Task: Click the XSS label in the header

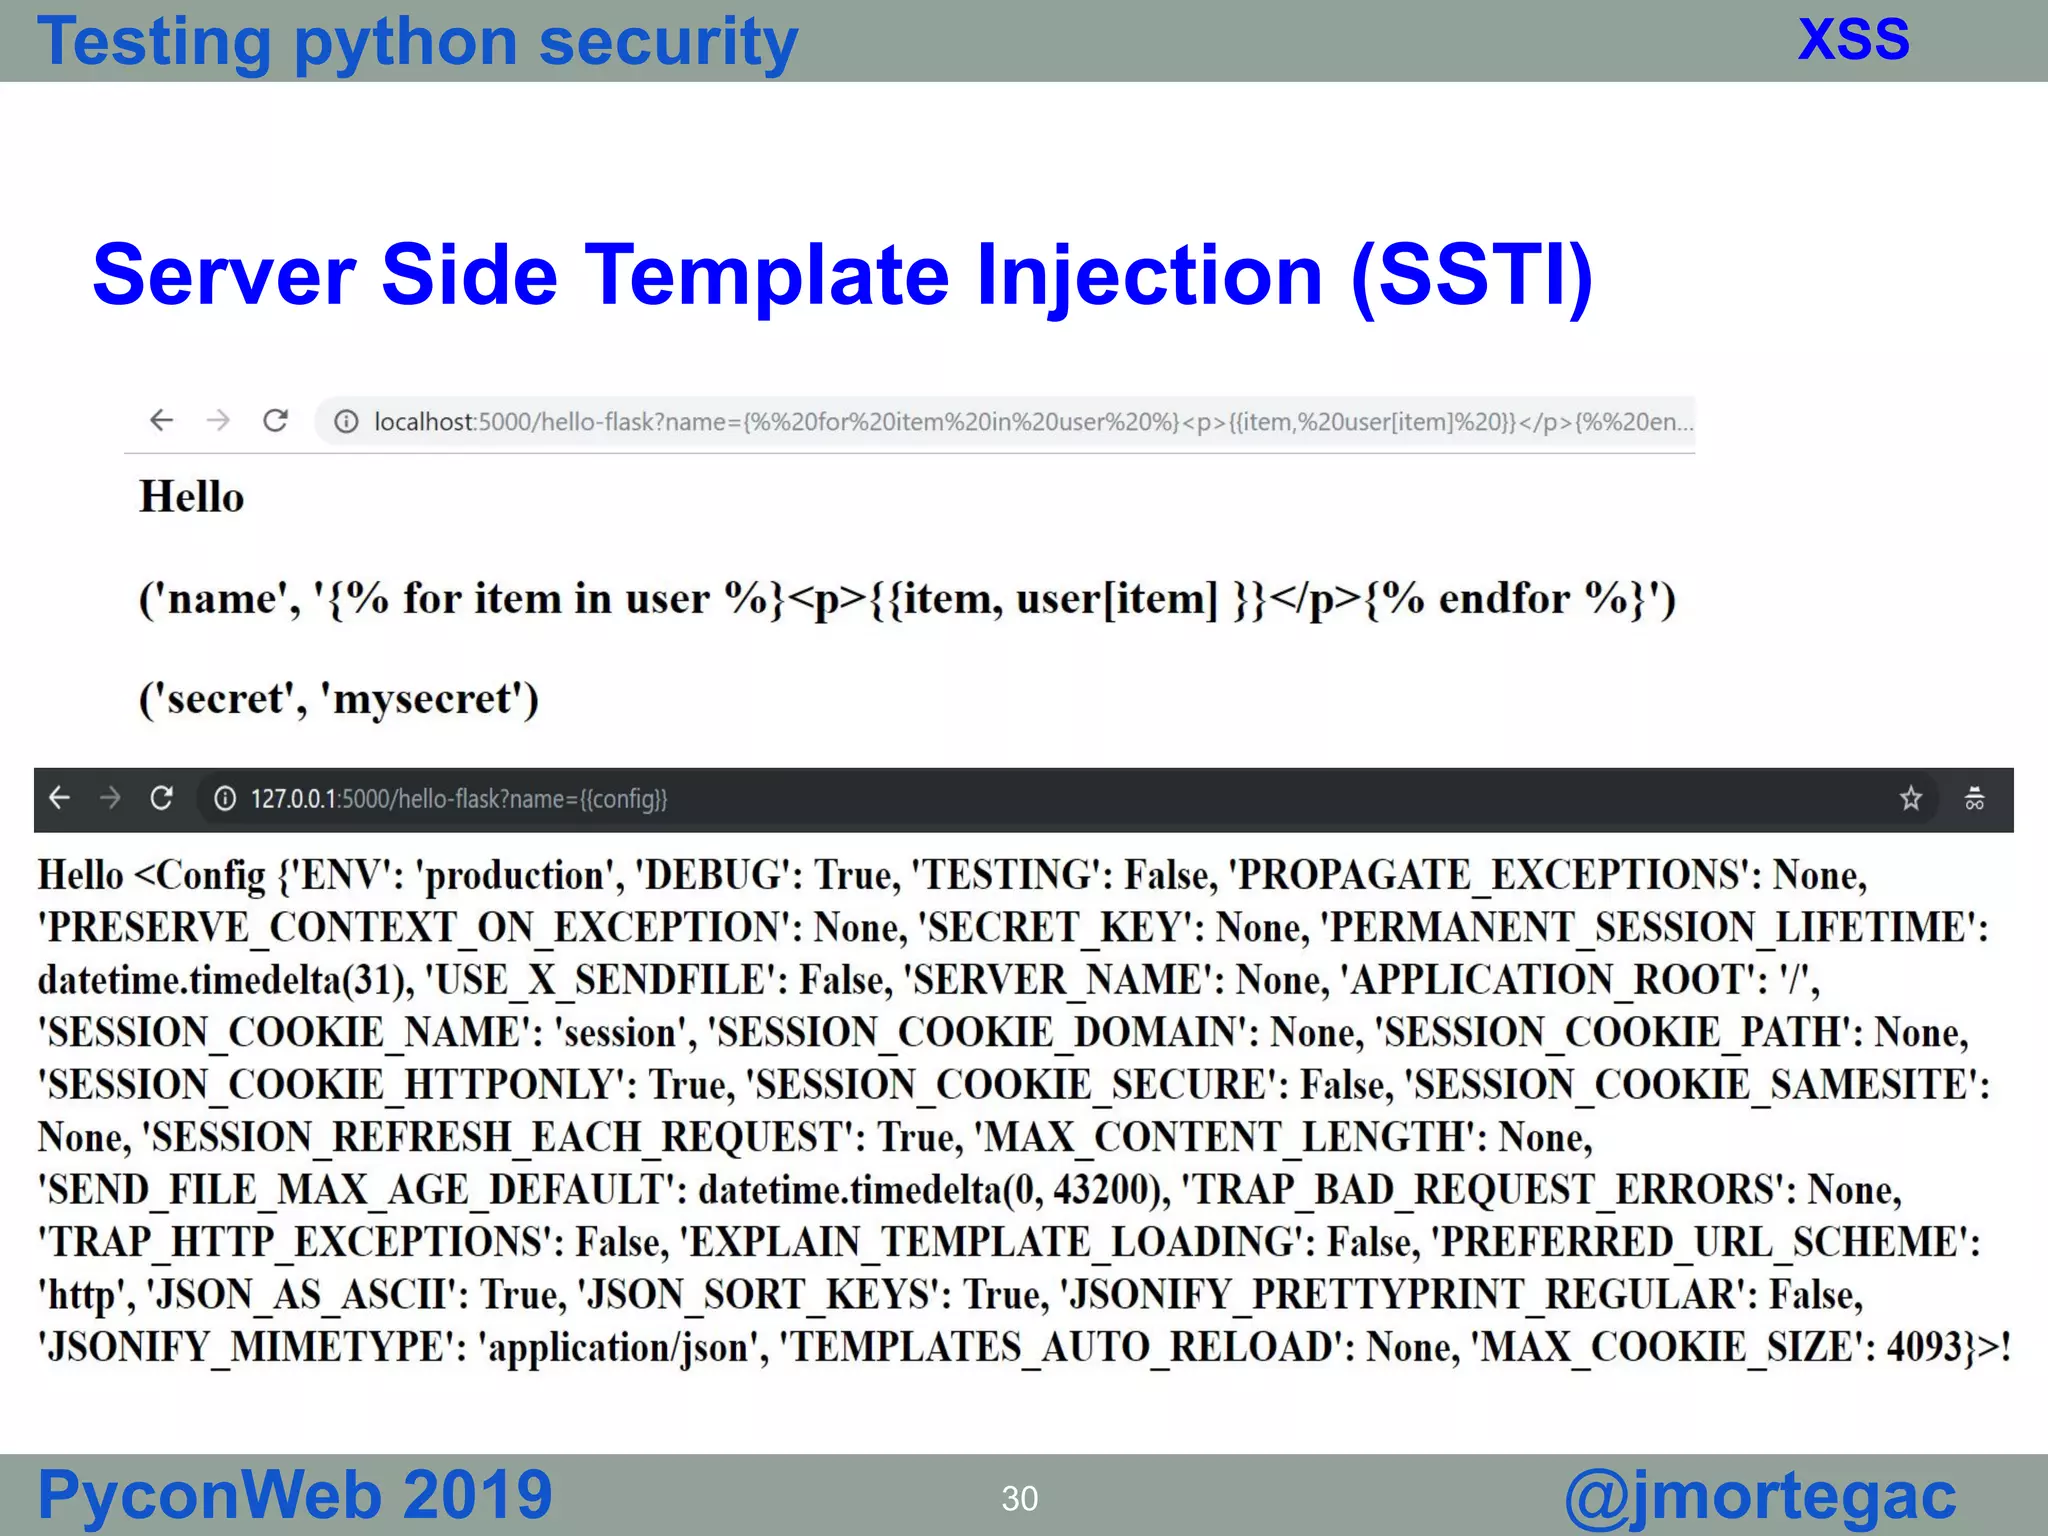Action: pyautogui.click(x=1853, y=40)
